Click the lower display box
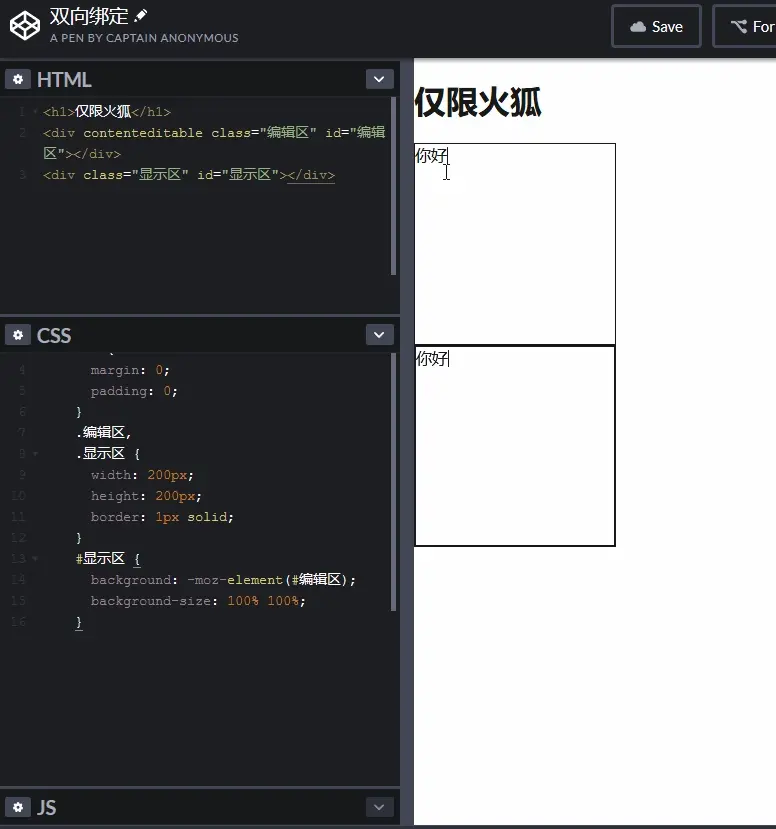Screen dimensions: 776x829 coord(515,446)
